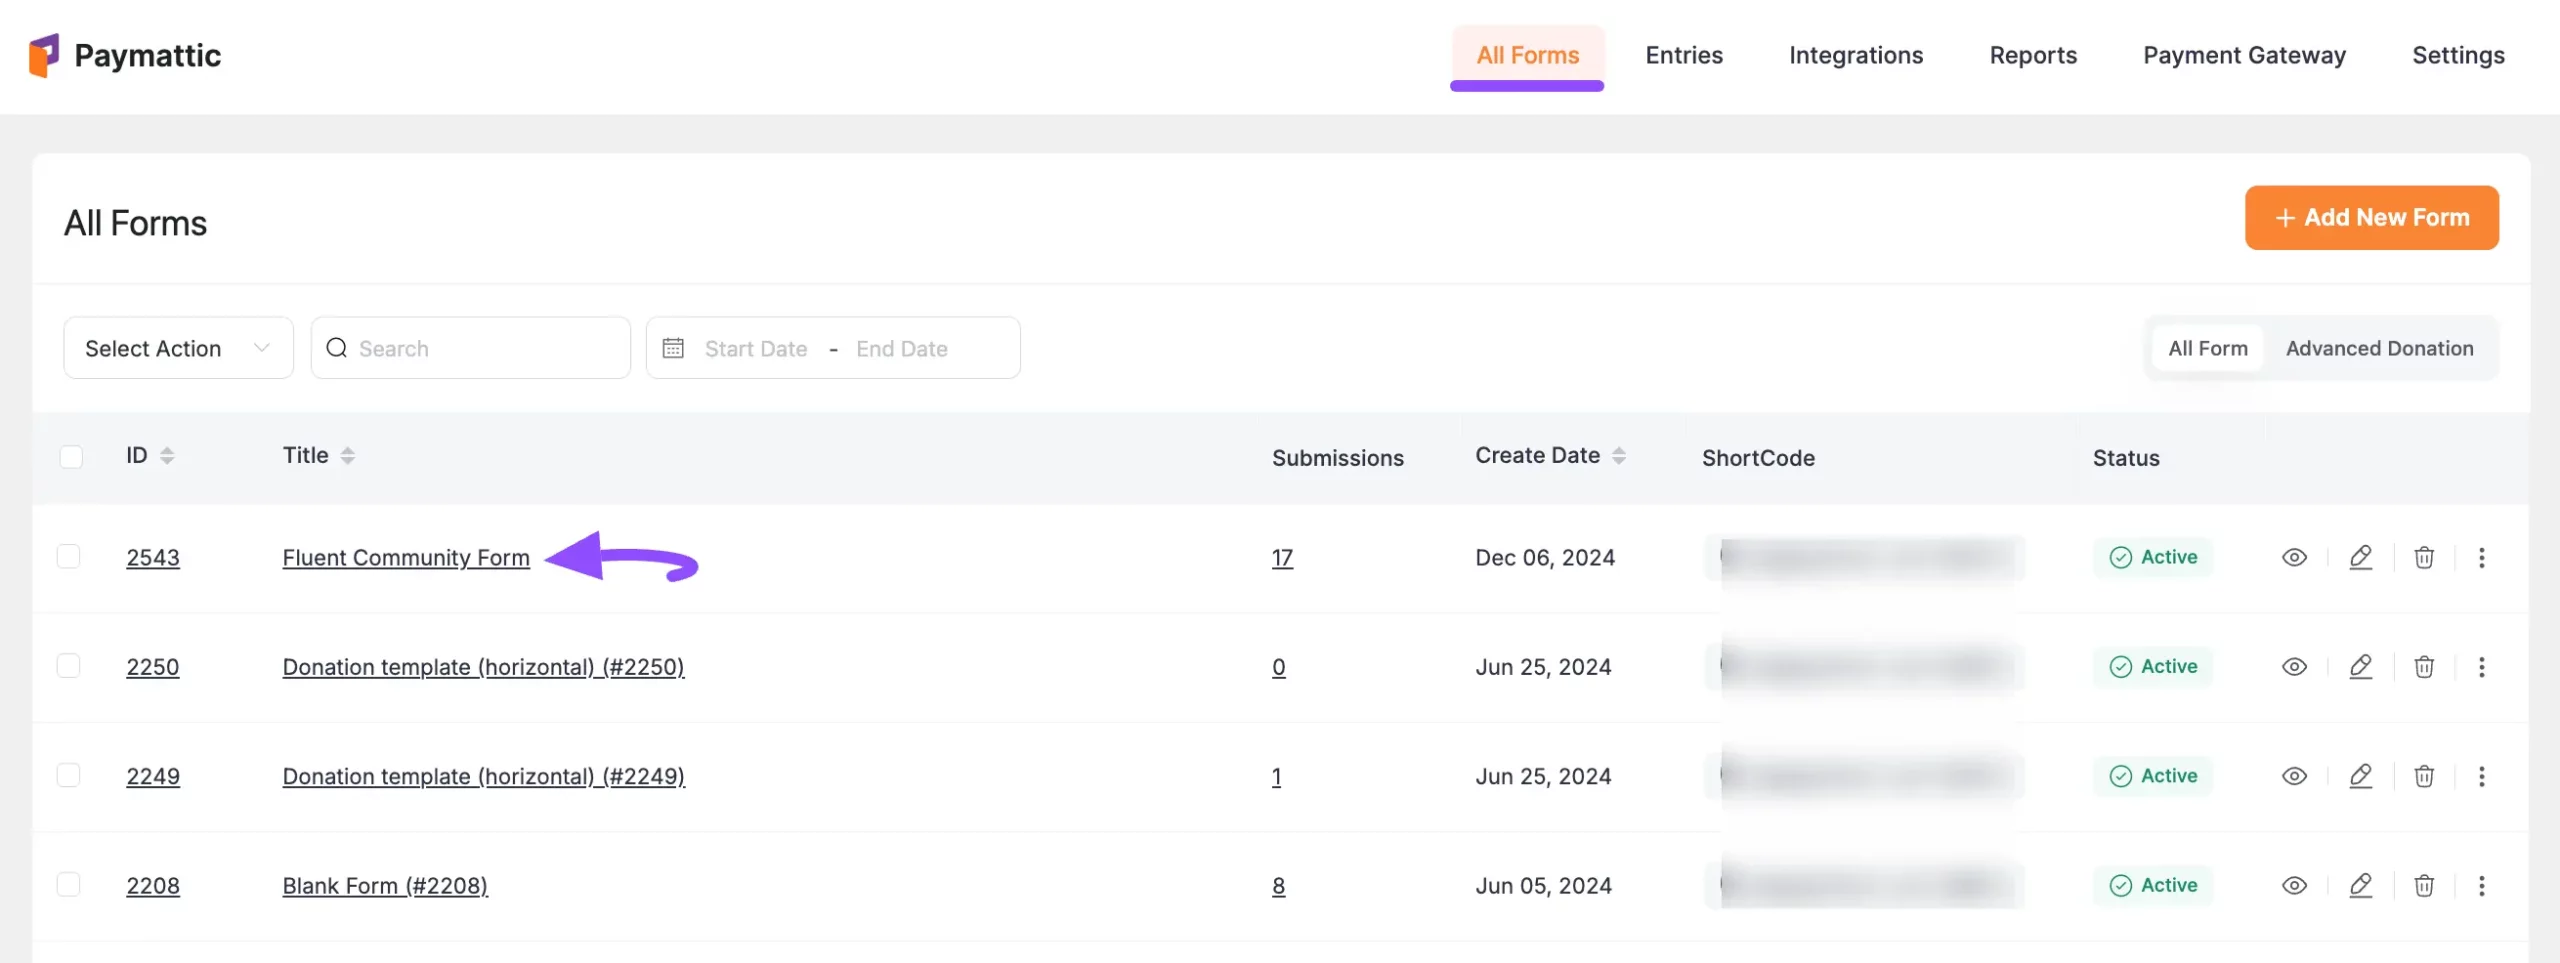Preview form 2250 with the eye icon

pos(2294,667)
